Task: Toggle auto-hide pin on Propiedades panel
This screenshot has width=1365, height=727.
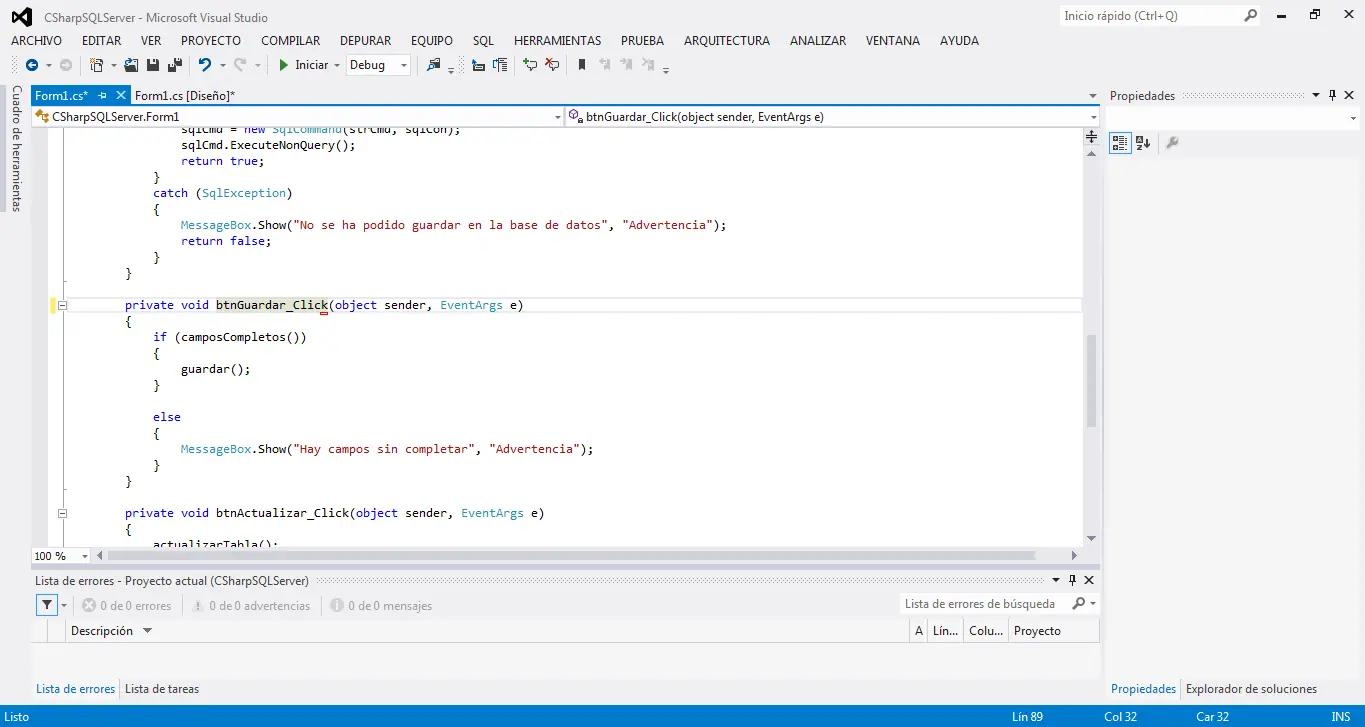Action: tap(1332, 96)
